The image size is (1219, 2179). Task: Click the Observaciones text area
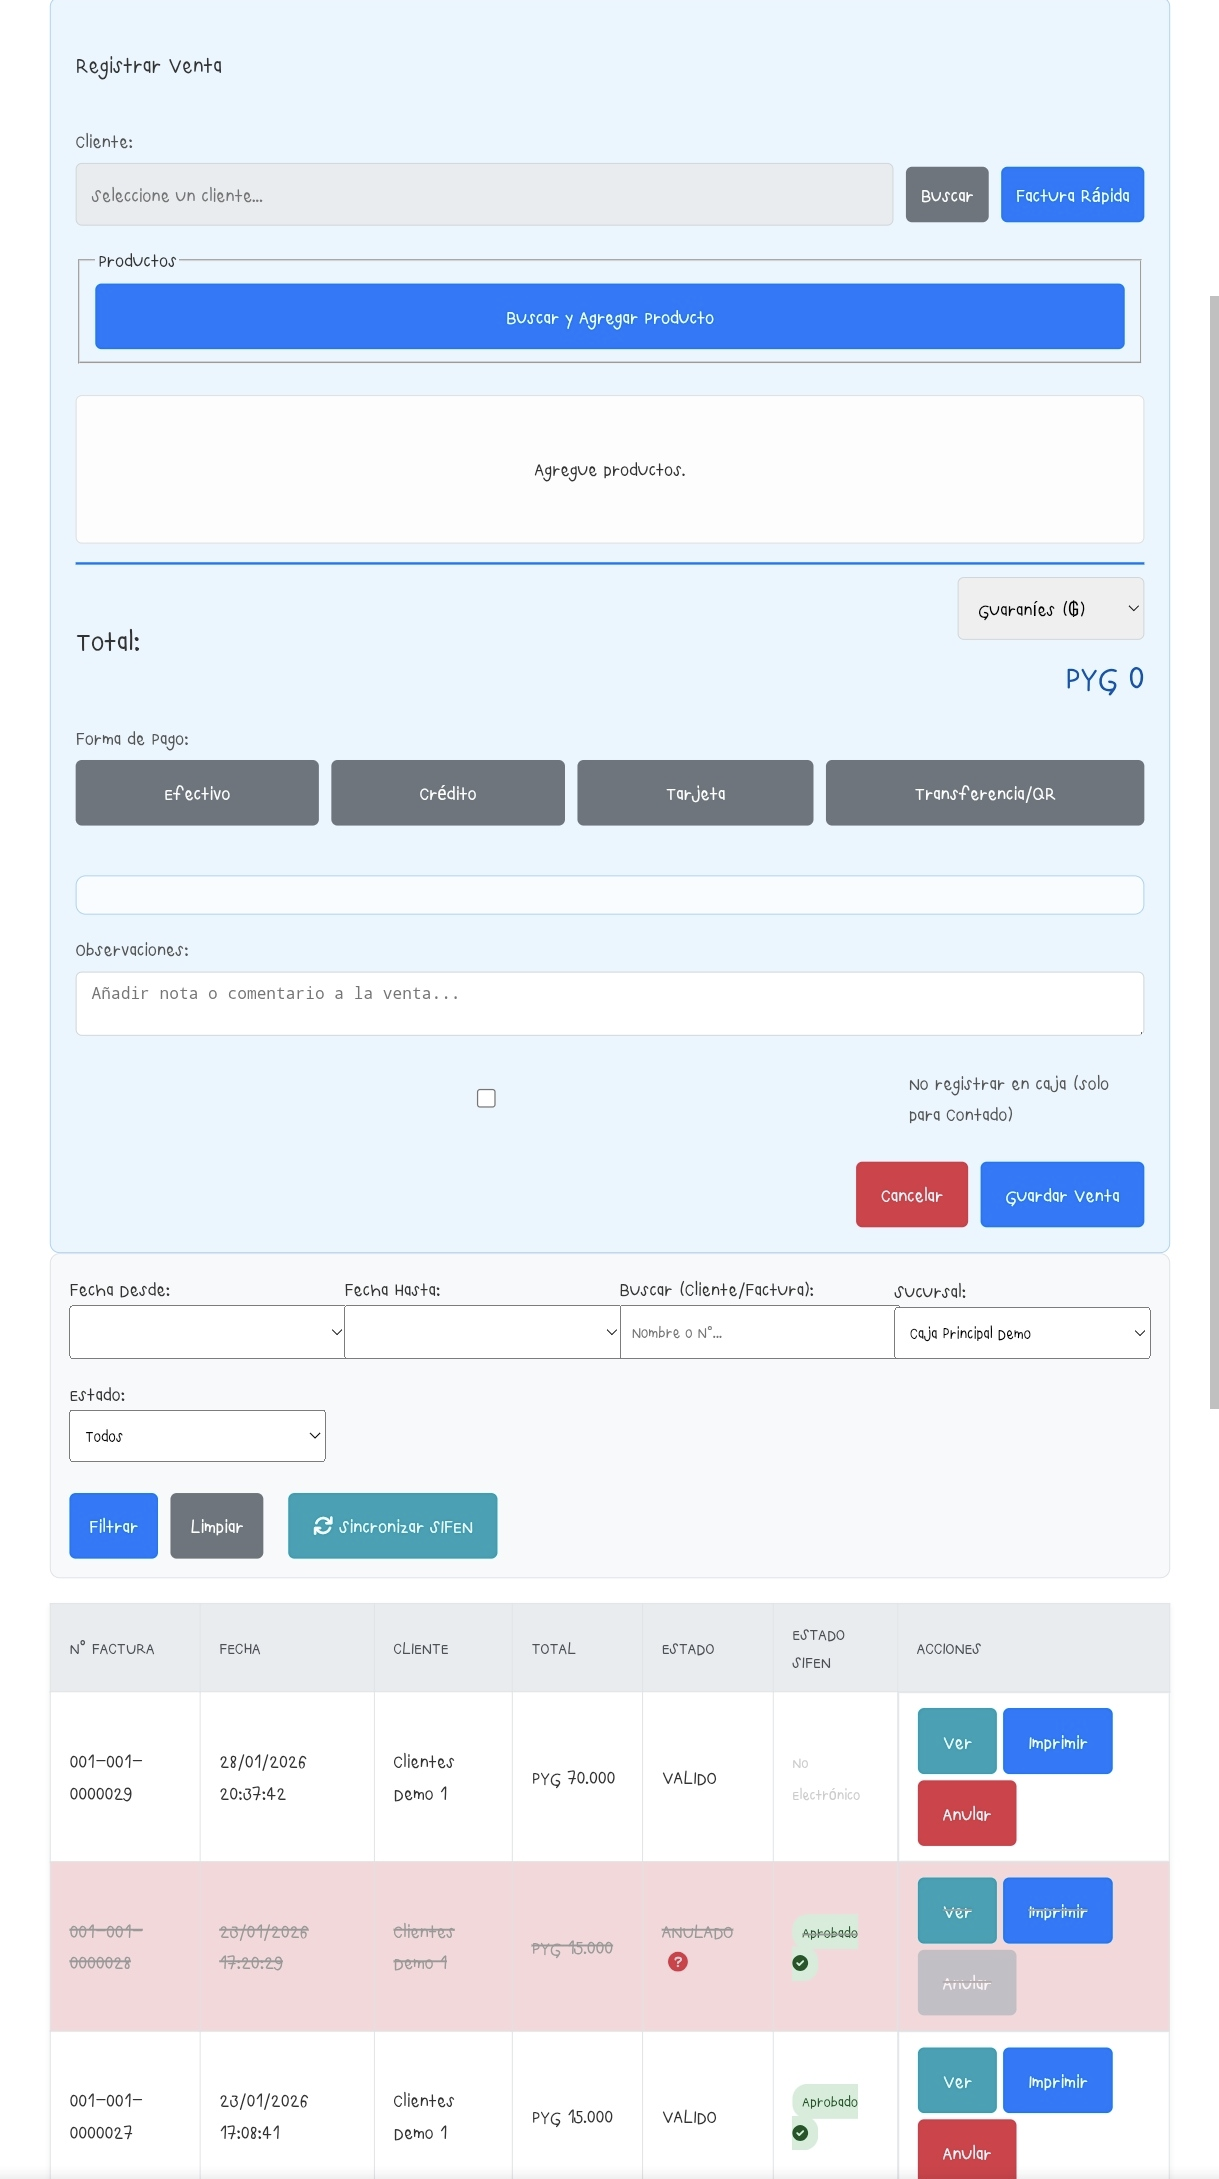(x=610, y=1004)
